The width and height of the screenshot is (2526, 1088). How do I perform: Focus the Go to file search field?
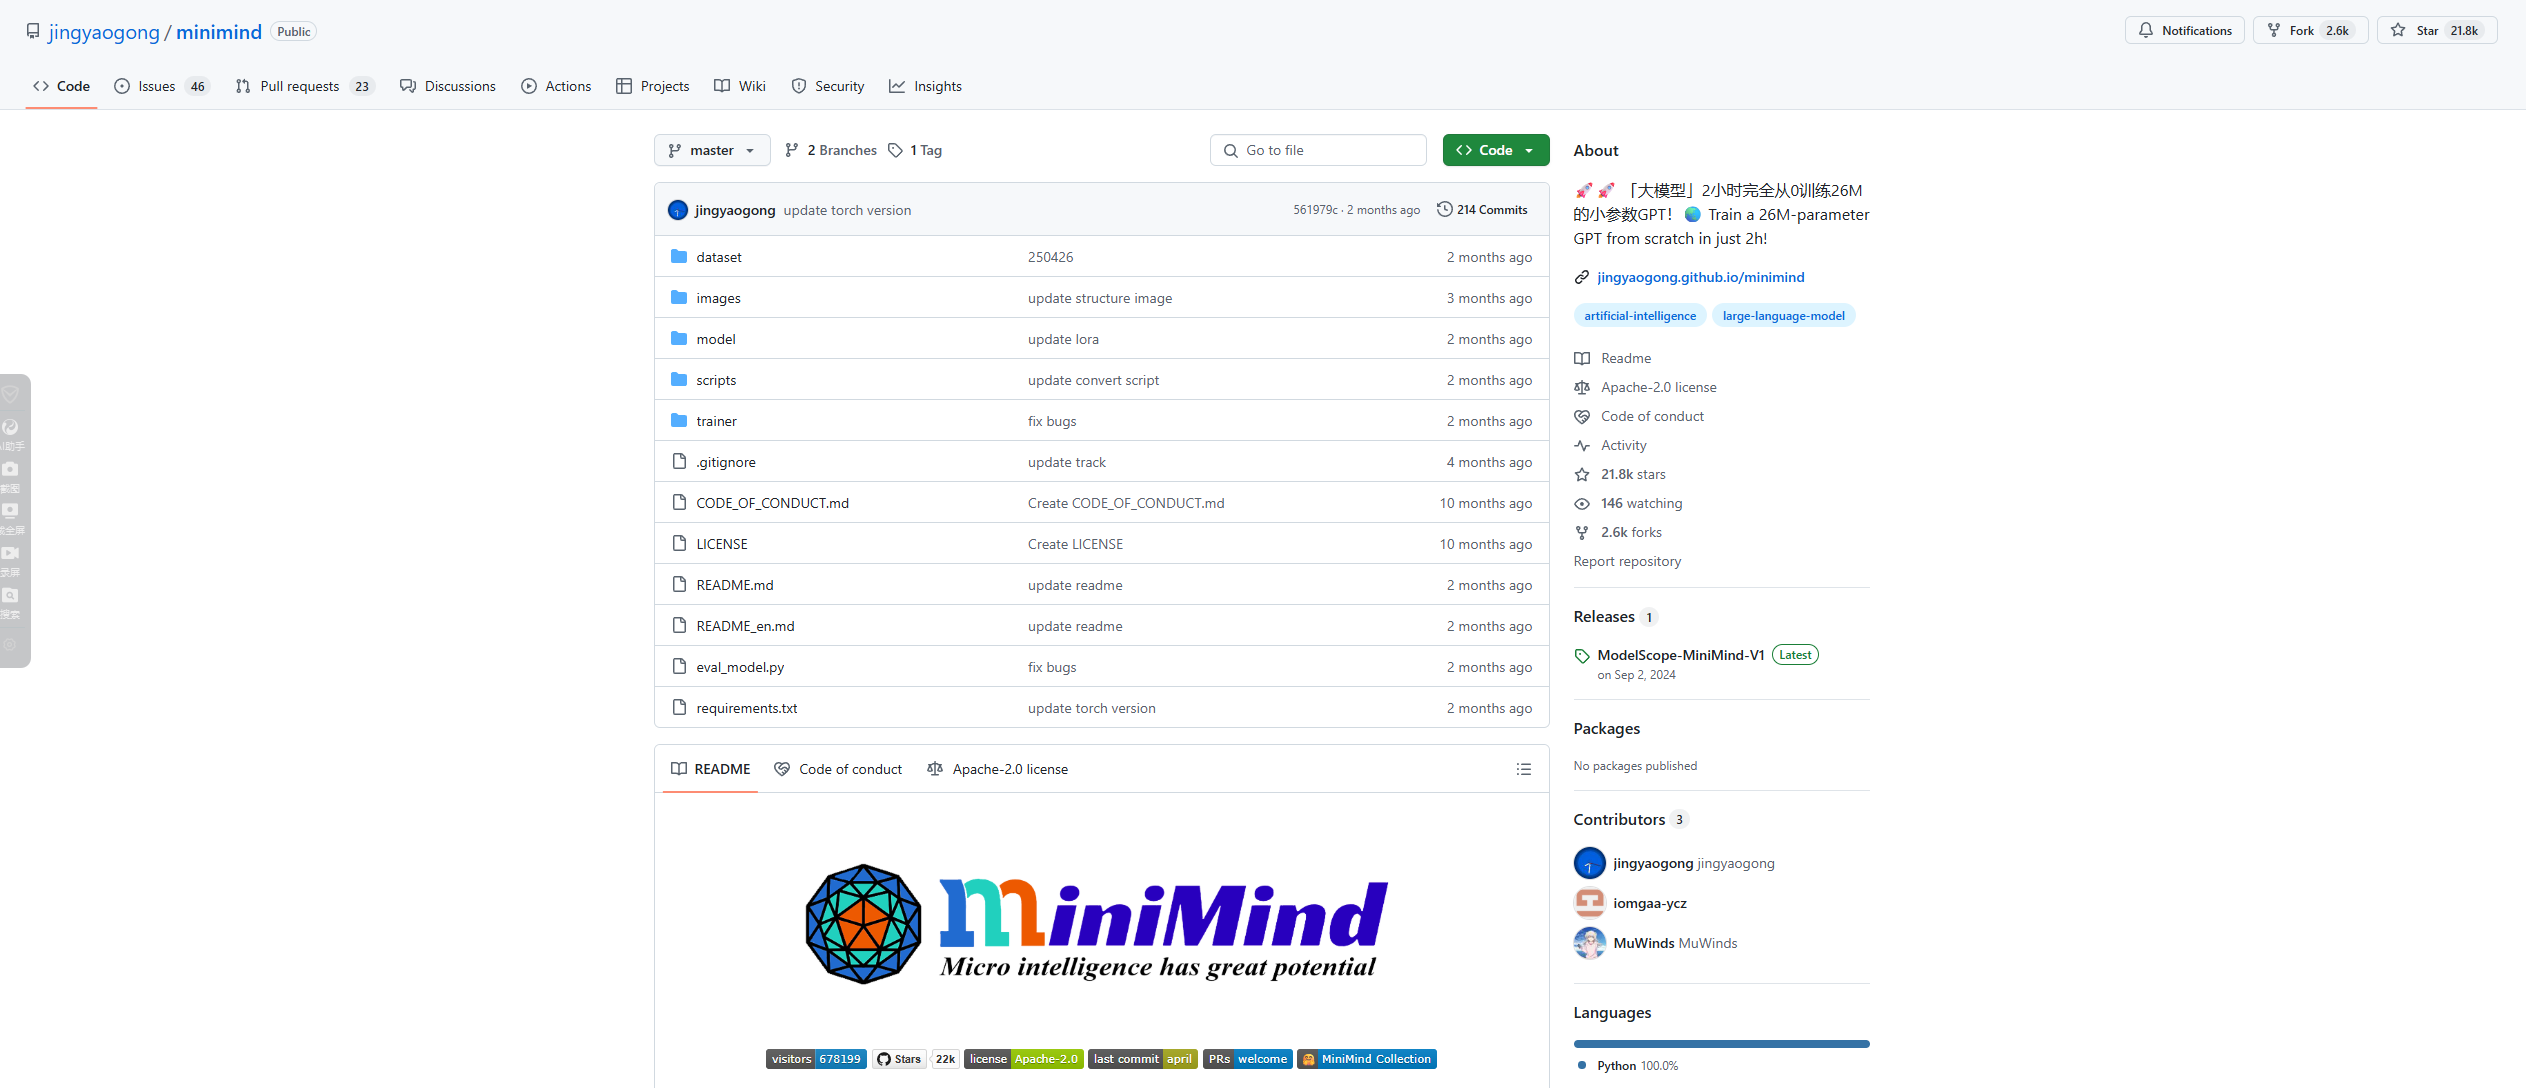(x=1317, y=150)
